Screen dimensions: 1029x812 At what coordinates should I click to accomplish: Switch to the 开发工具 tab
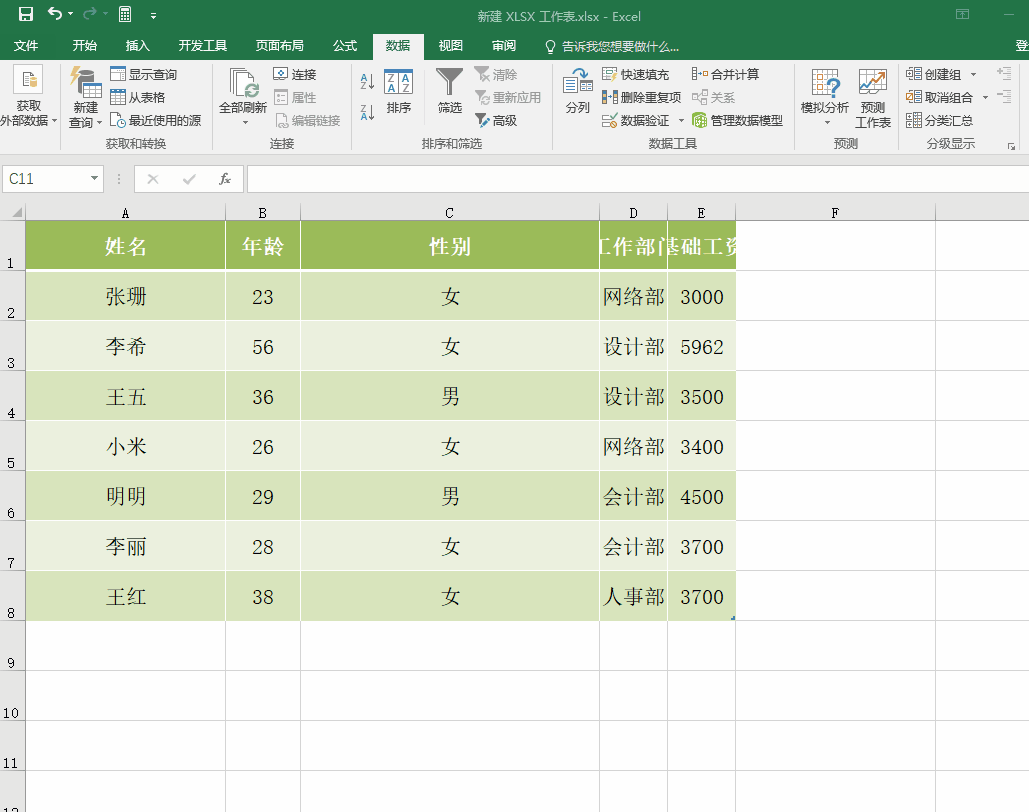tap(203, 45)
